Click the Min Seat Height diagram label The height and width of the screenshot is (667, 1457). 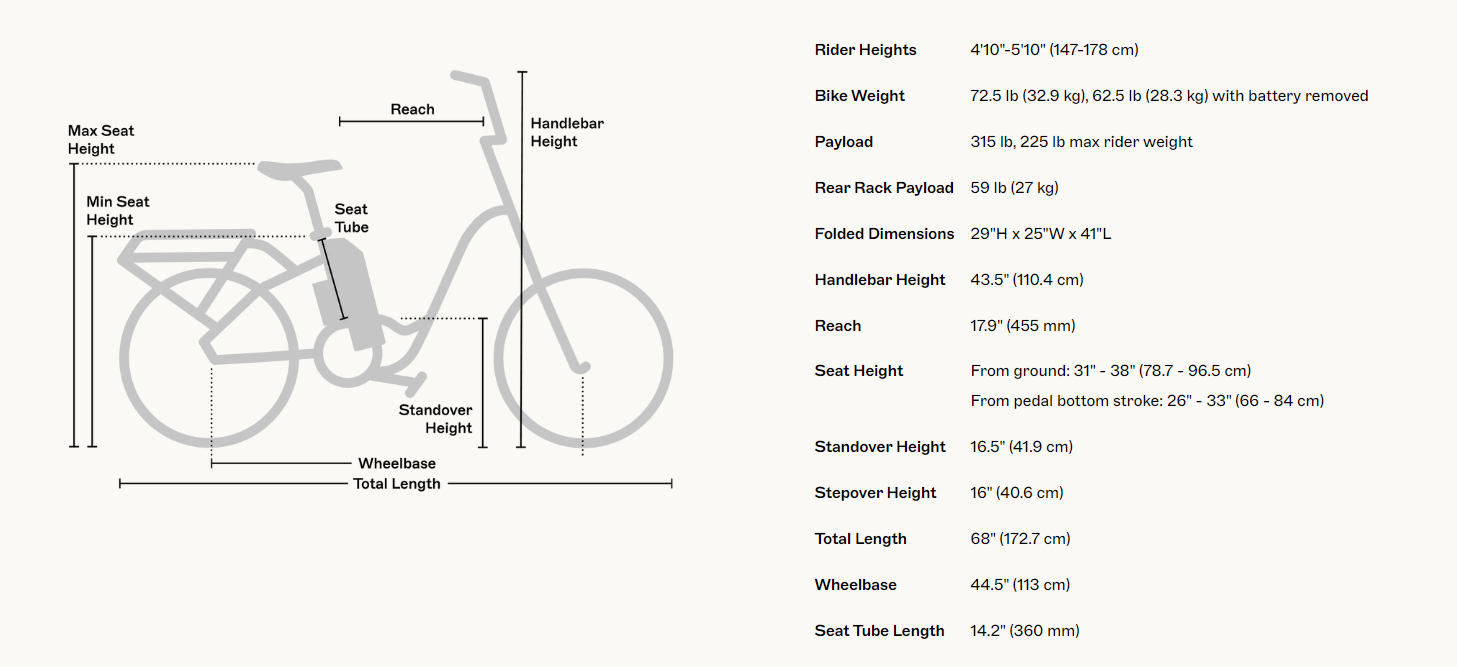[117, 211]
